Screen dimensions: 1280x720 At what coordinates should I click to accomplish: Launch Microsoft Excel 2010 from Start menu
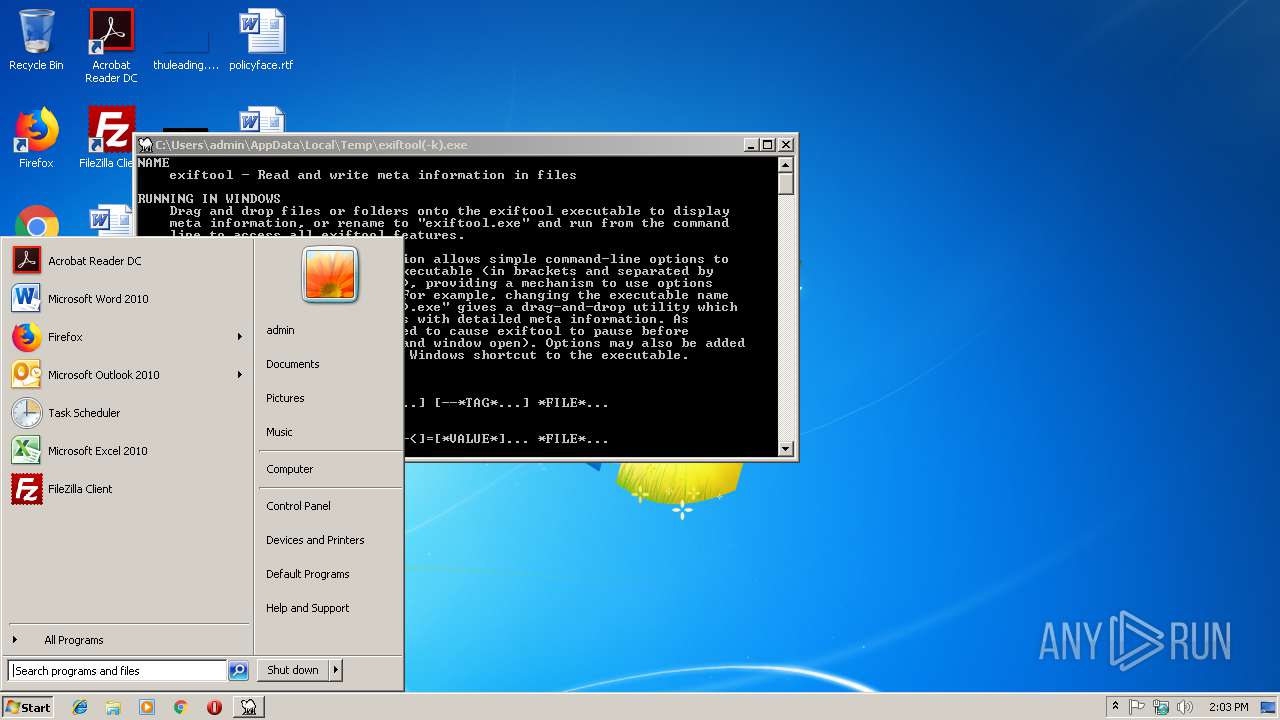pyautogui.click(x=126, y=451)
